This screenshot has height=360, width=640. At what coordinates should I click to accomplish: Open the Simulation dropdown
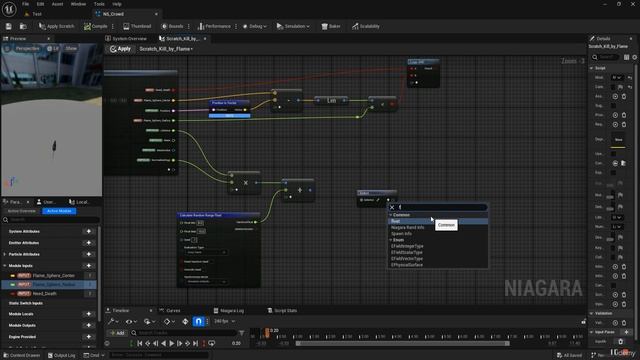tap(293, 26)
